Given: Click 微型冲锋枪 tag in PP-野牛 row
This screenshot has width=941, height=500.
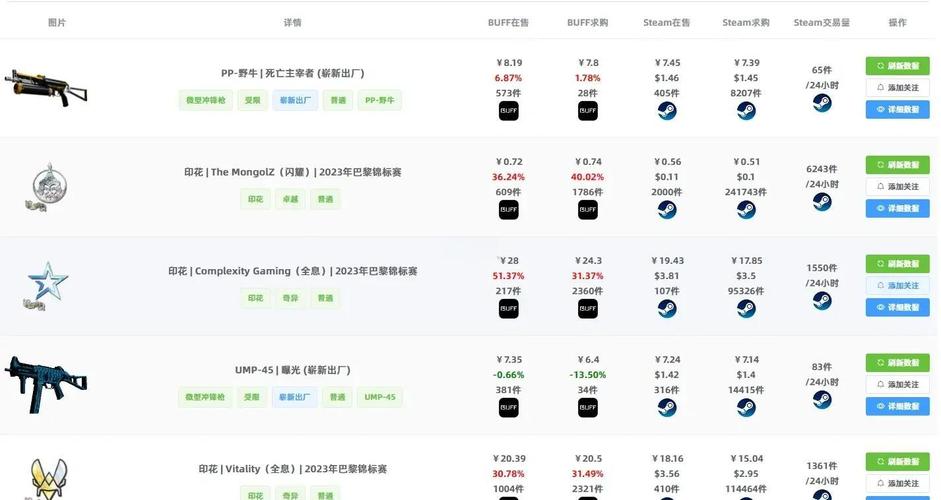Looking at the screenshot, I should [x=206, y=100].
